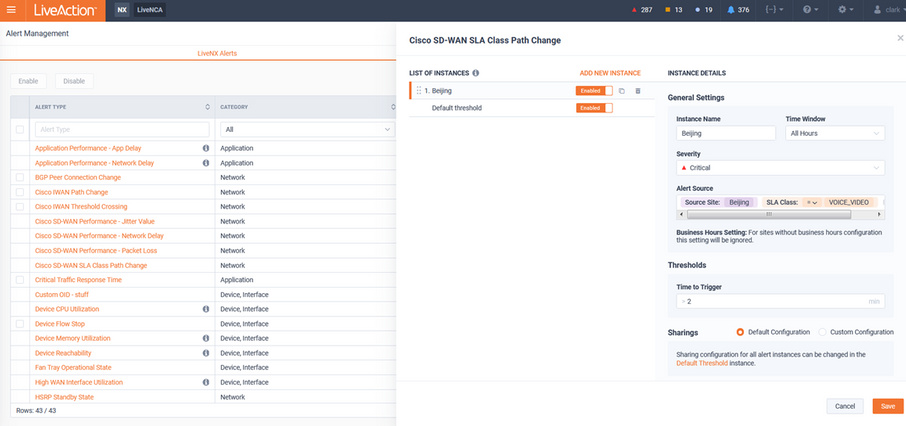Screen dimensions: 906x426
Task: Focus the Alert Type filter field
Action: click(x=122, y=129)
